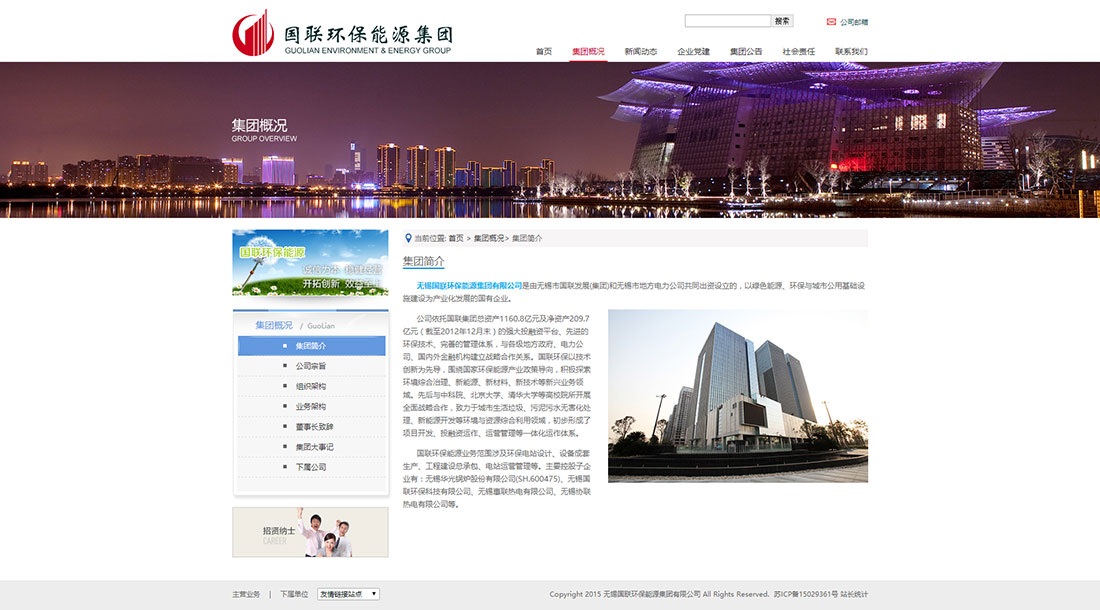Click the envelope icon beside 公司邮箱
The height and width of the screenshot is (610, 1100).
coord(829,19)
